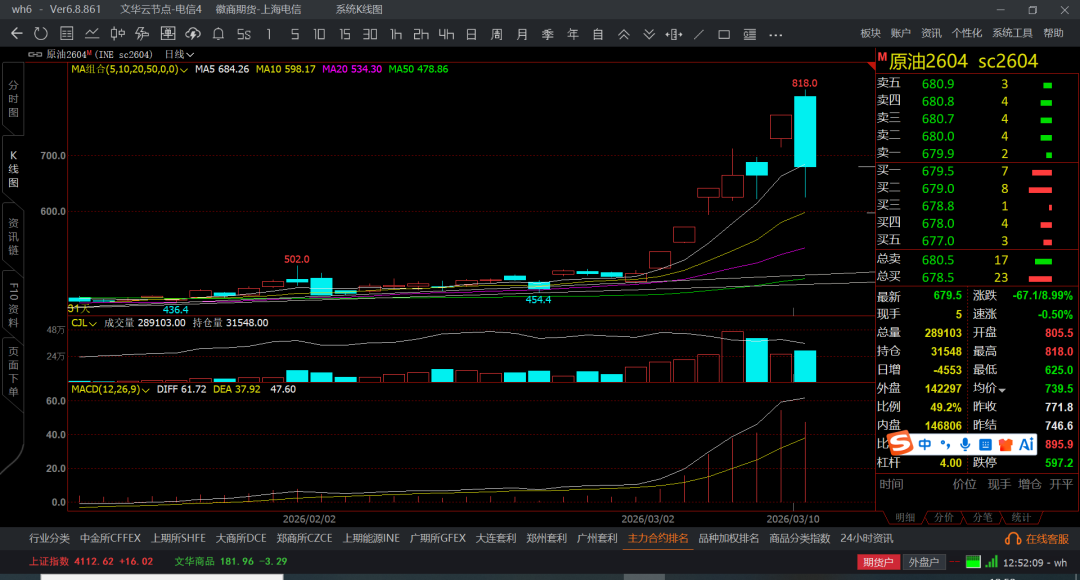1080x580 pixels.
Task: Open the 24小时资讯 tab
Action: coord(866,539)
